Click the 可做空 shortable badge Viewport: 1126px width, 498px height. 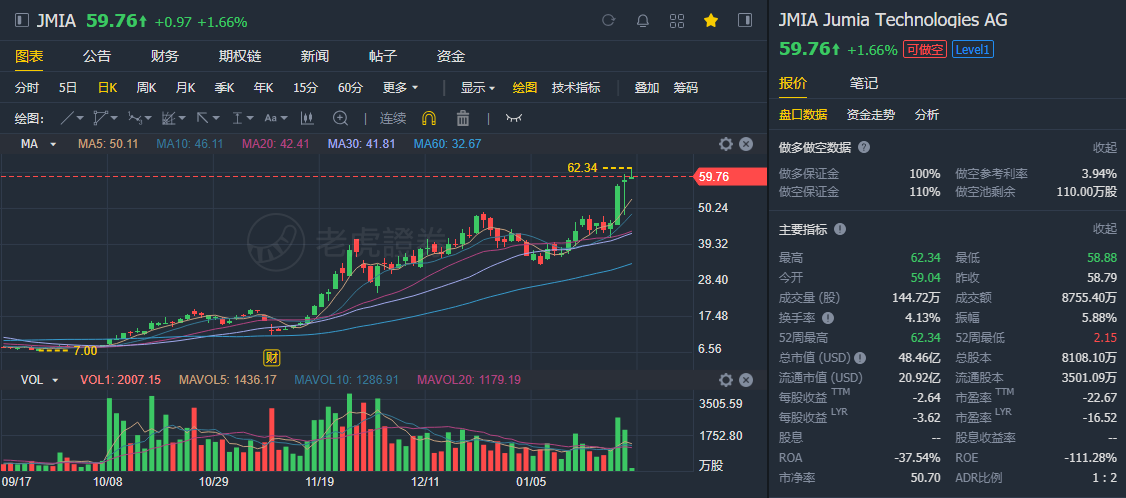(925, 50)
